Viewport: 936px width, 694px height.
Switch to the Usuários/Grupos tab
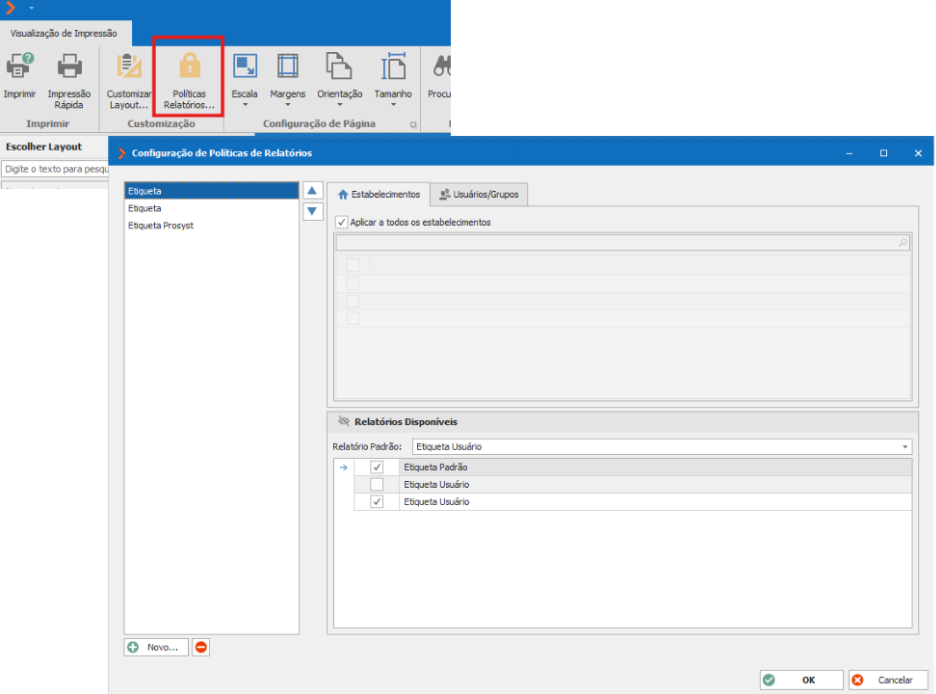point(479,195)
